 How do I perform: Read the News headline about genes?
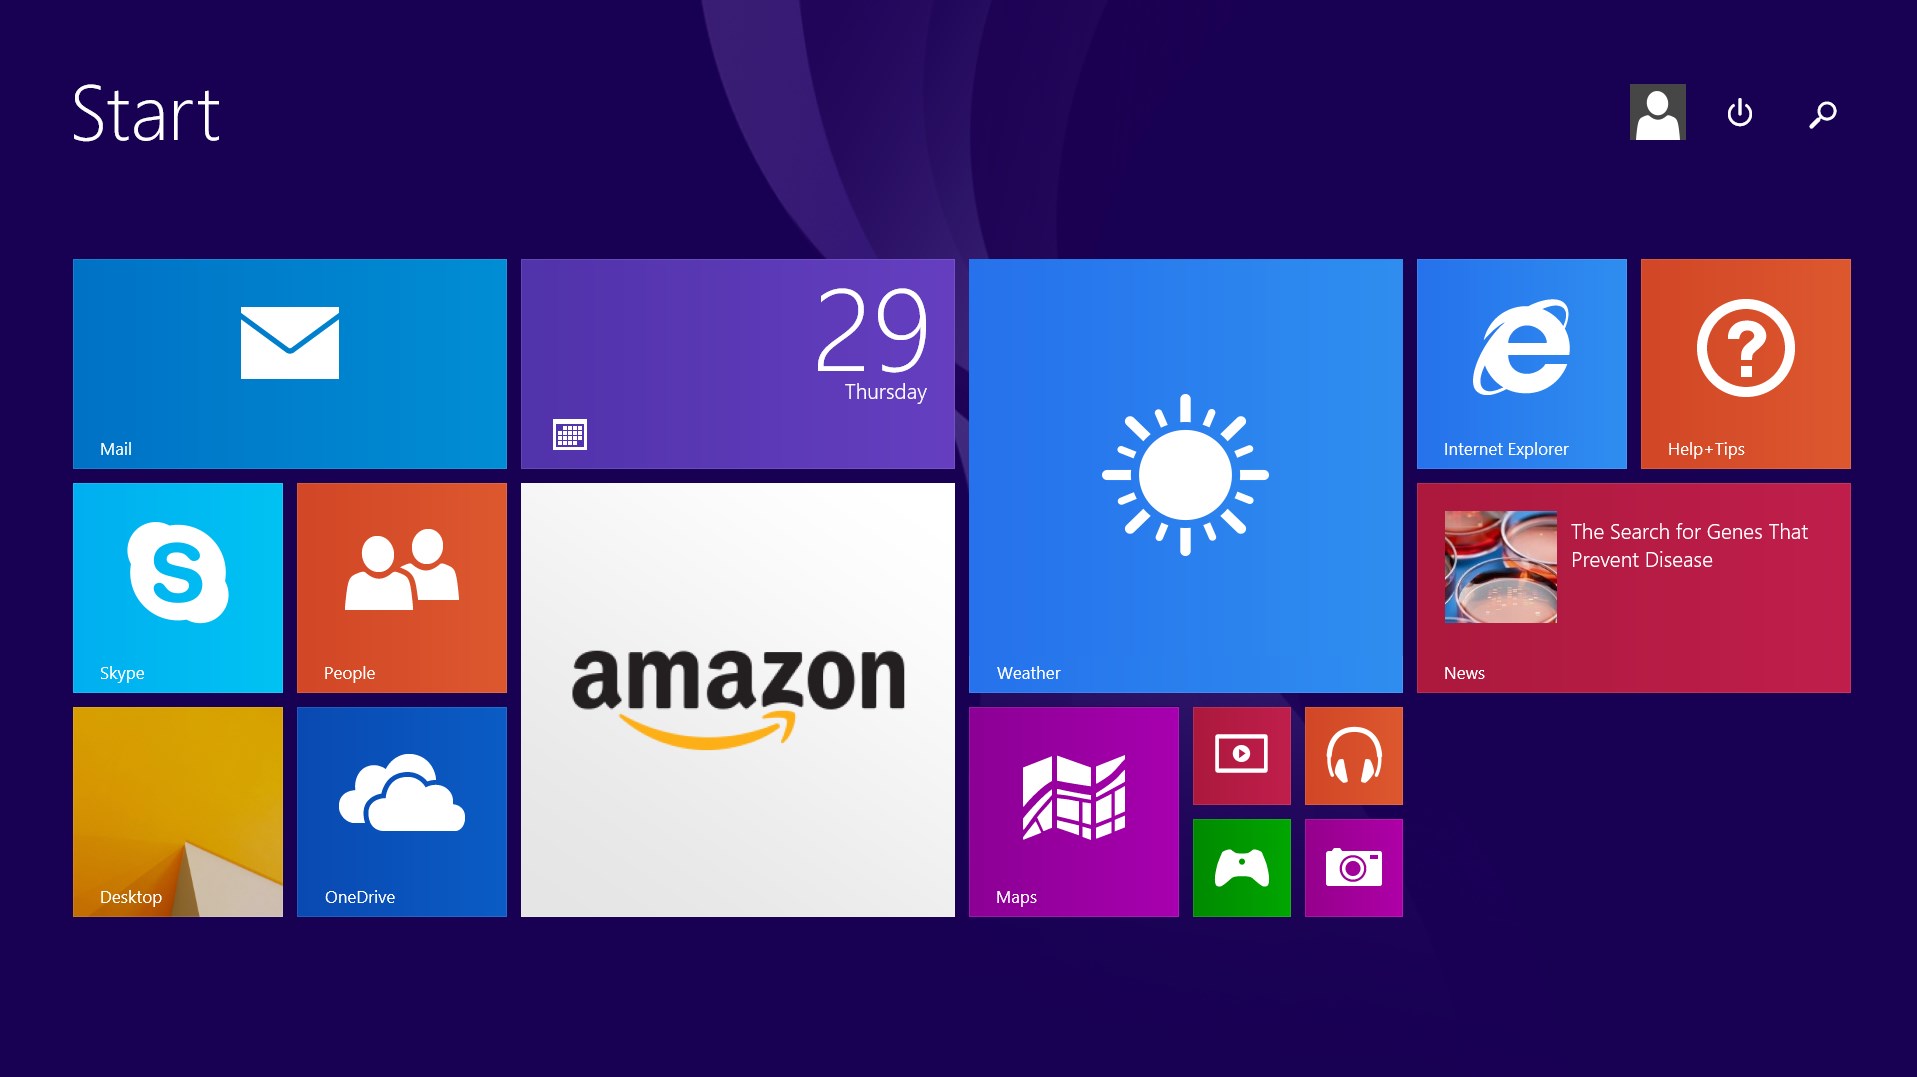tap(1688, 546)
